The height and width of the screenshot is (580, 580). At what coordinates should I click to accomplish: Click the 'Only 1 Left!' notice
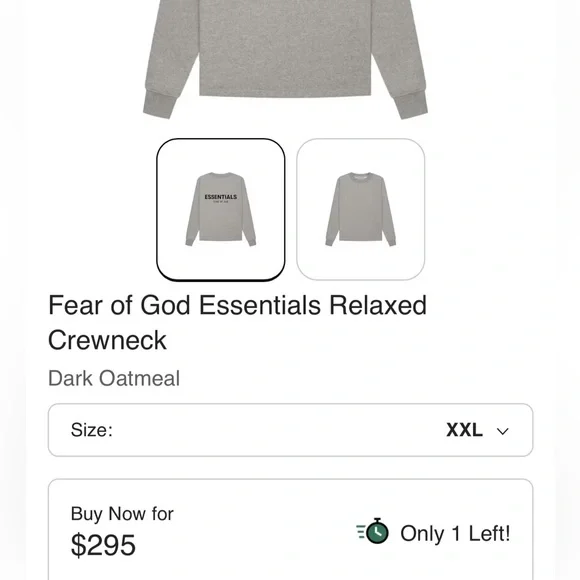tap(455, 533)
